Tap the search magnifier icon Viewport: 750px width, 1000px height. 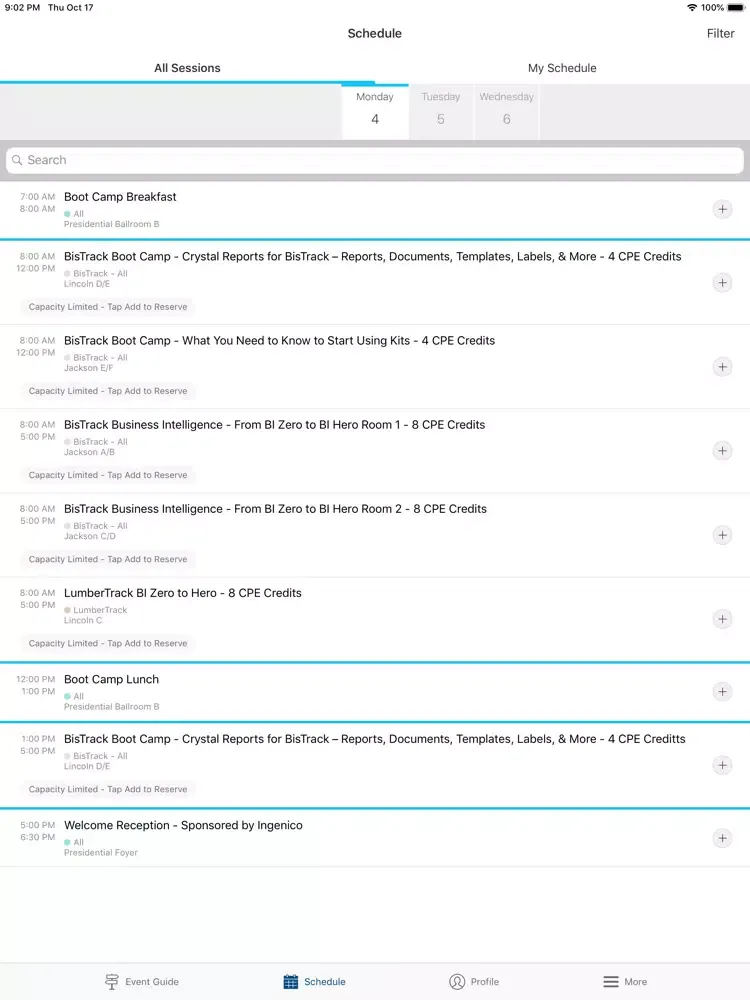(x=17, y=160)
